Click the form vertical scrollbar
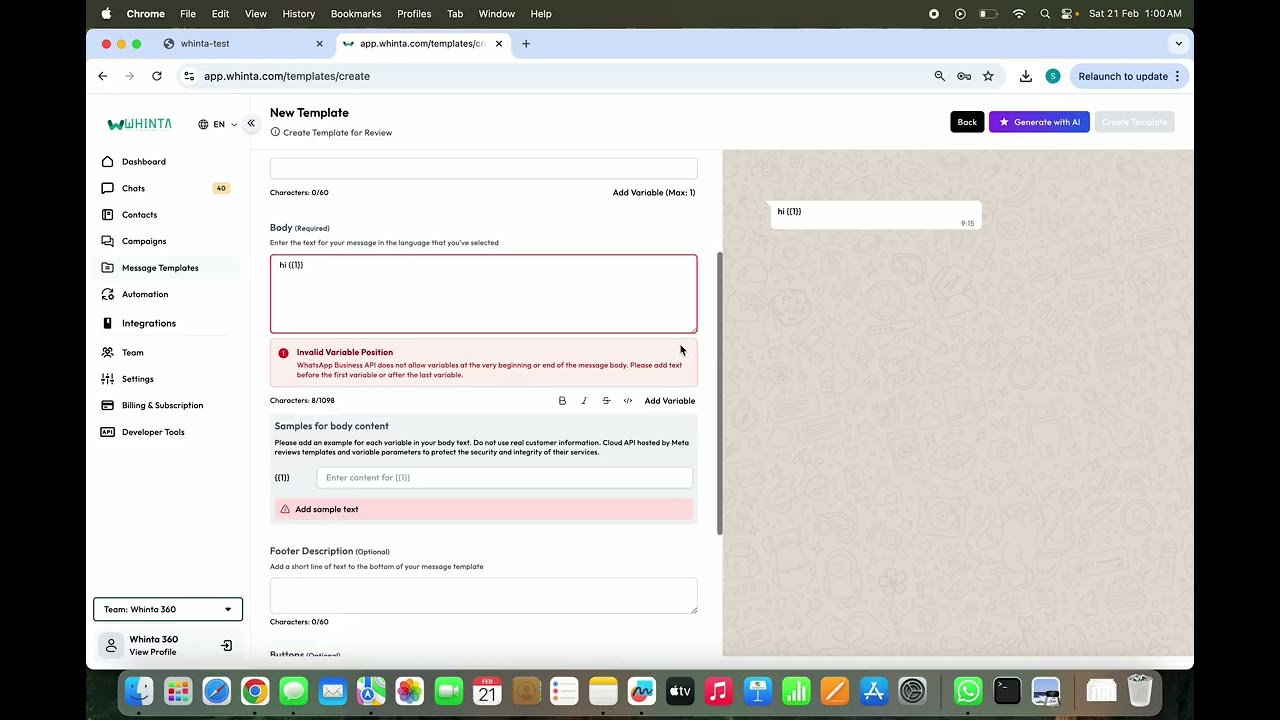1280x720 pixels. (719, 393)
